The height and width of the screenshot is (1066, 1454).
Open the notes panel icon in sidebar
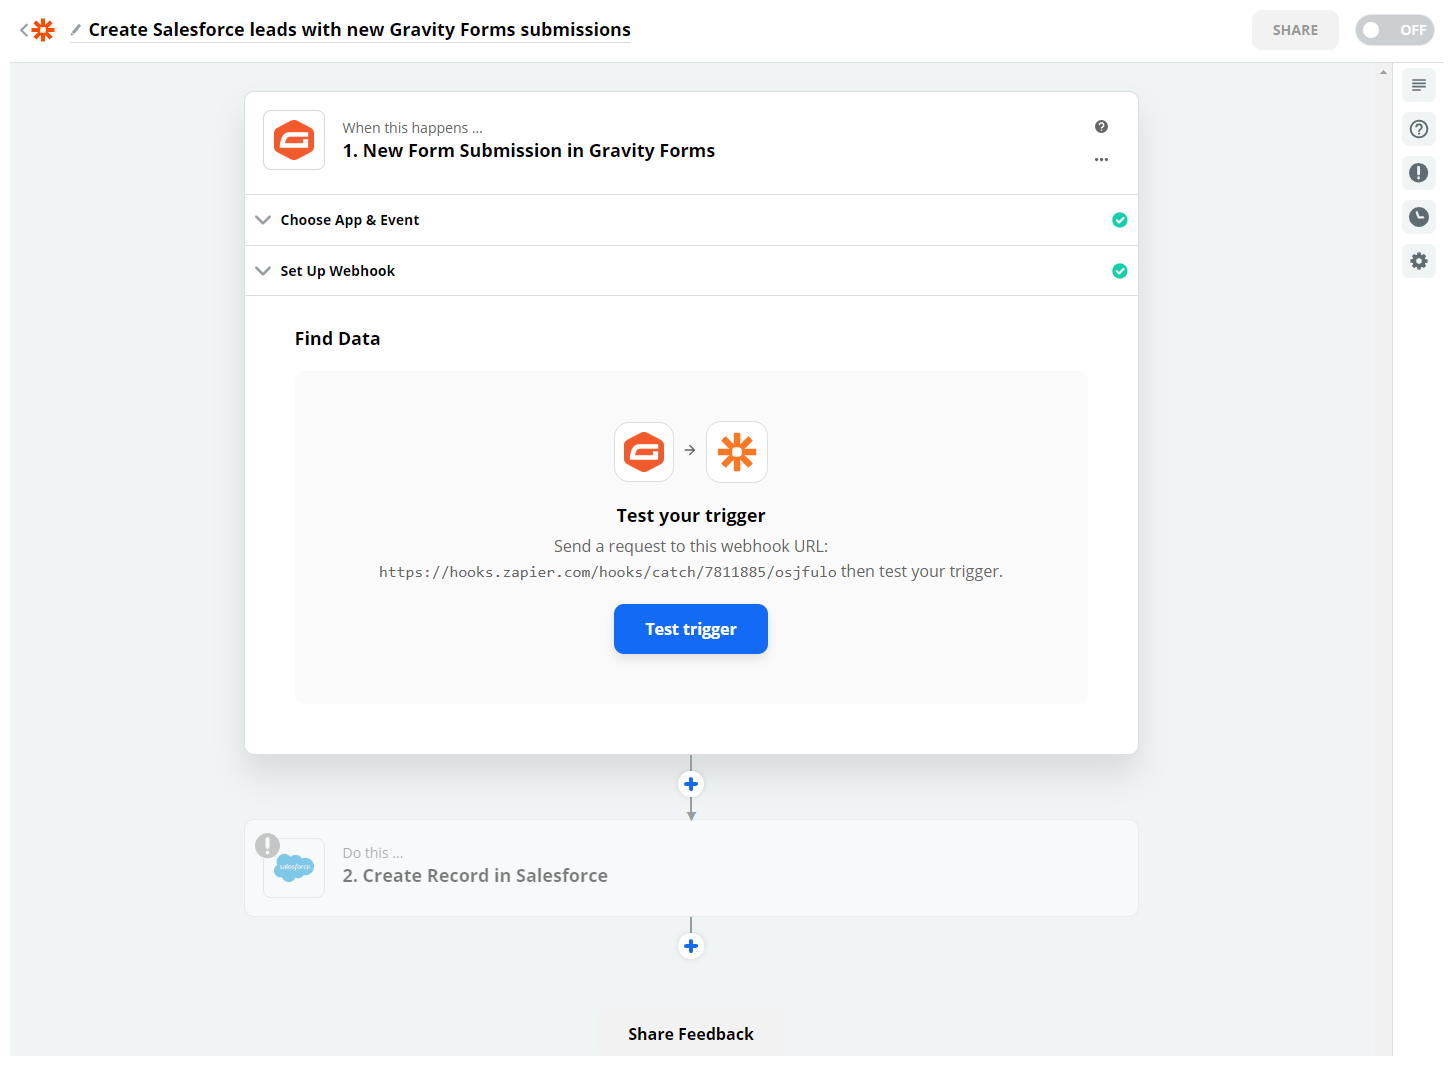[x=1418, y=85]
